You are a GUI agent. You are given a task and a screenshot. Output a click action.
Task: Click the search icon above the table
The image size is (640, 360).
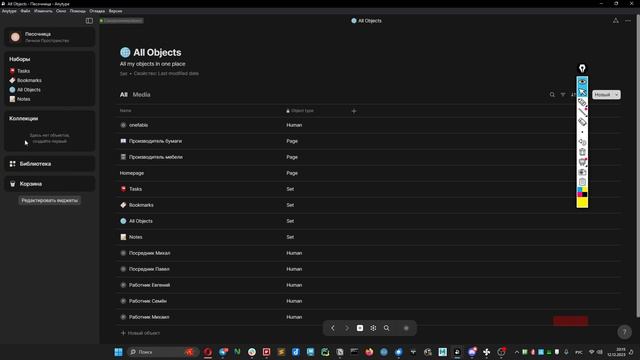point(552,95)
